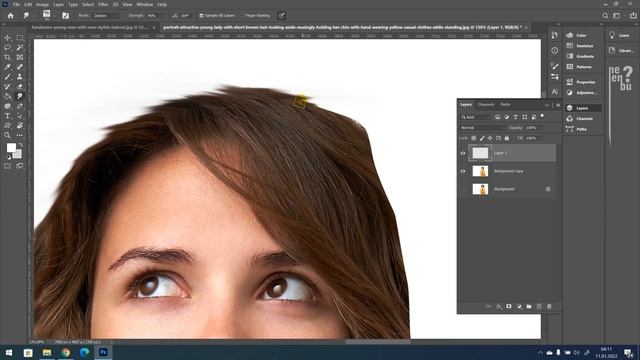Toggle Lock transparent pixels
This screenshot has height=360, width=640.
click(x=473, y=138)
